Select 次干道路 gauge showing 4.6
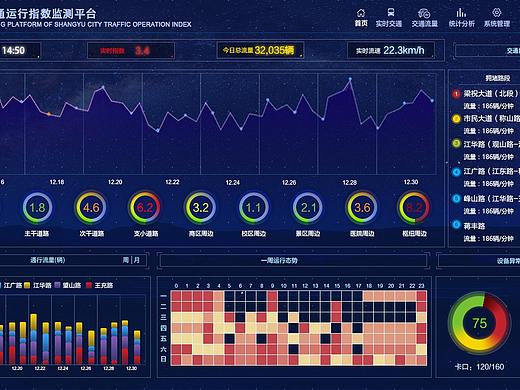Viewport: 520px width, 390px height. coord(91,208)
